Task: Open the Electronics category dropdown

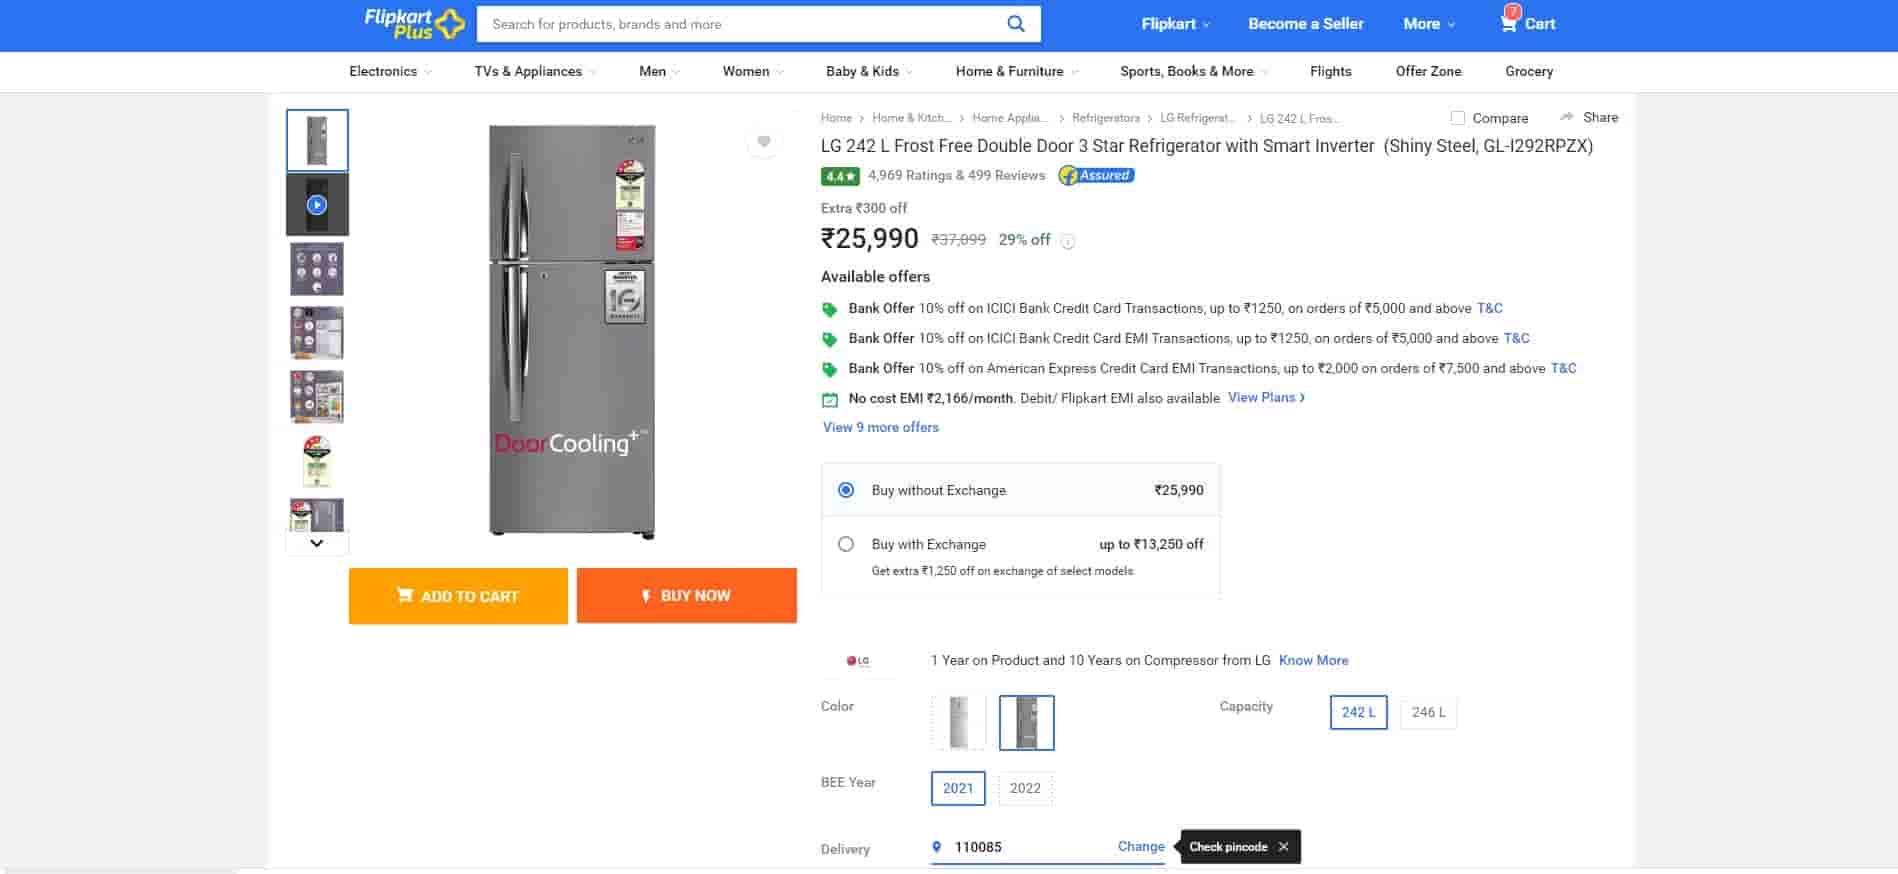Action: pos(390,71)
